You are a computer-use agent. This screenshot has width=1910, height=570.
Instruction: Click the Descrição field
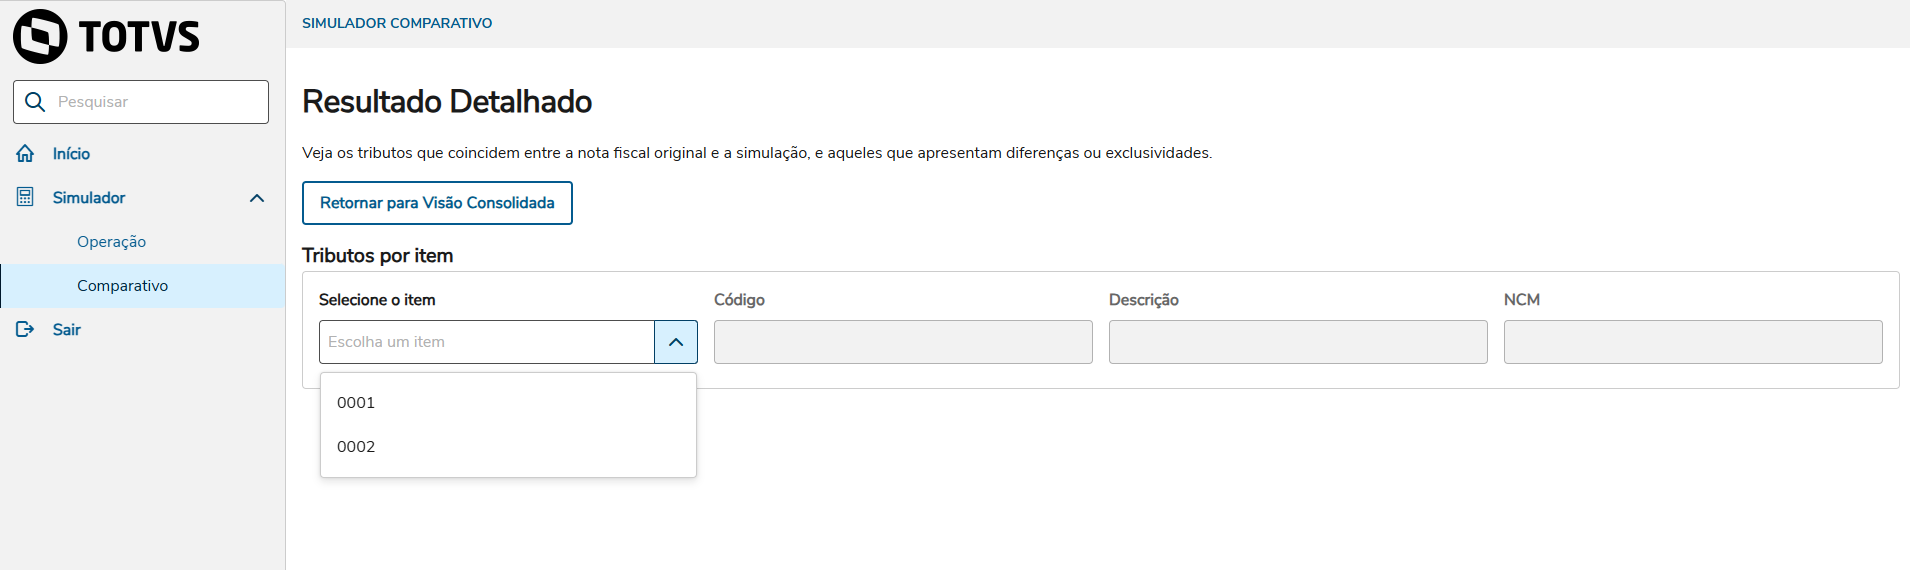pyautogui.click(x=1298, y=342)
